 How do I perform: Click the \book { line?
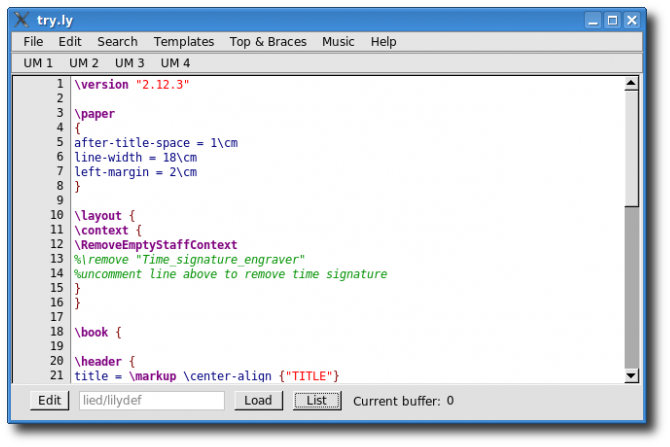[98, 332]
